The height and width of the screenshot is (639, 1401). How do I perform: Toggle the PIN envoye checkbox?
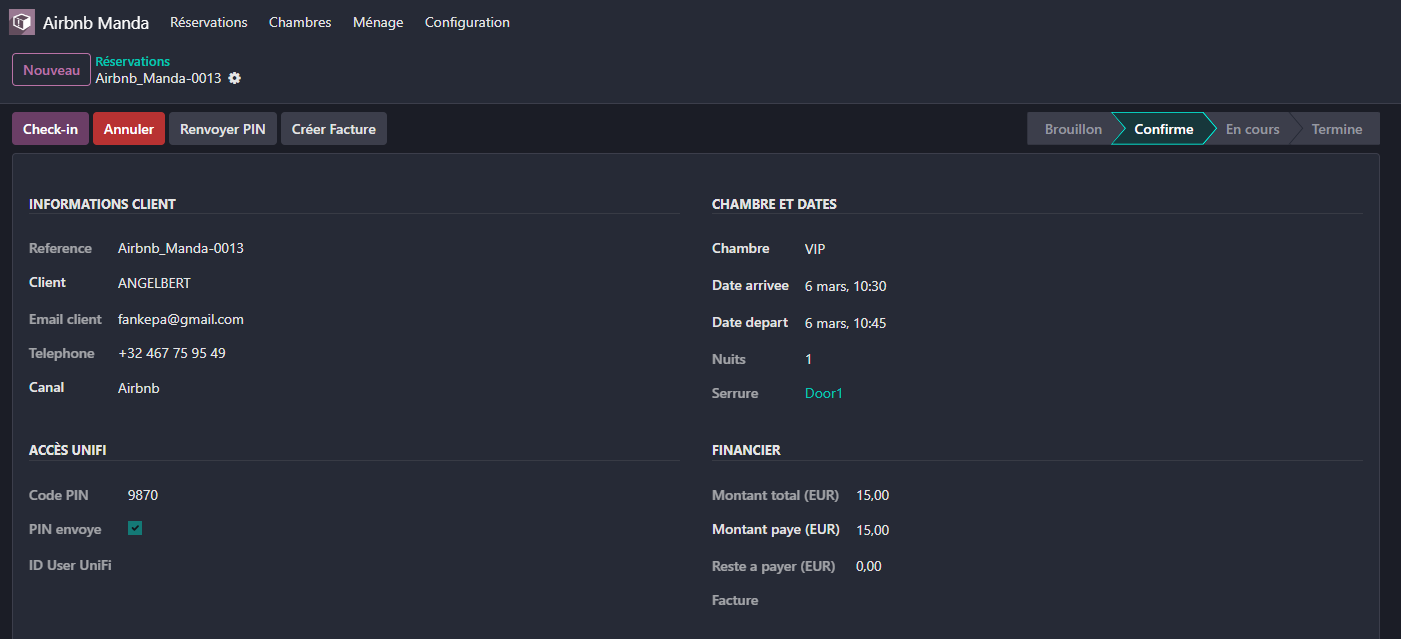point(135,528)
